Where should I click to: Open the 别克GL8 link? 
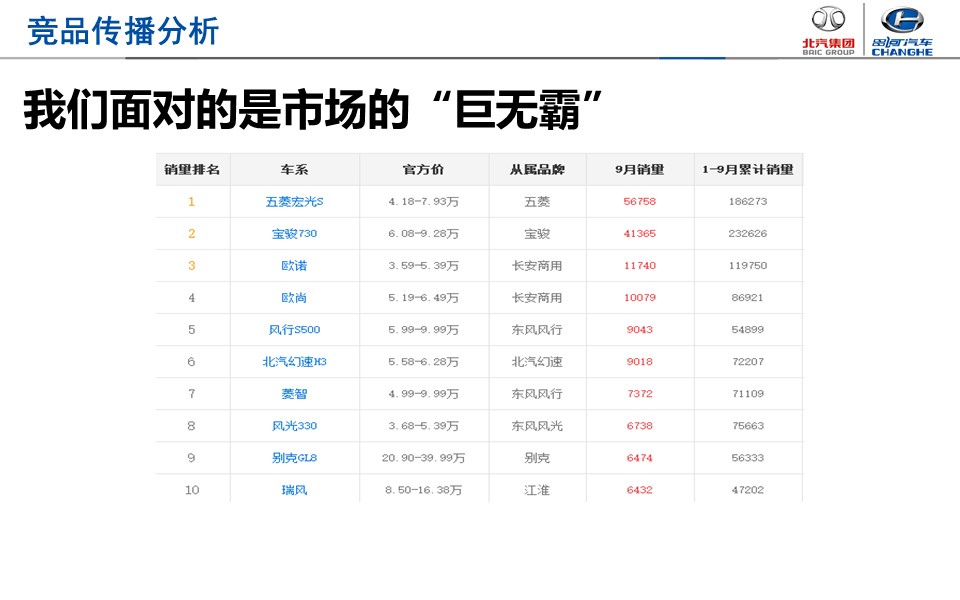coord(294,458)
